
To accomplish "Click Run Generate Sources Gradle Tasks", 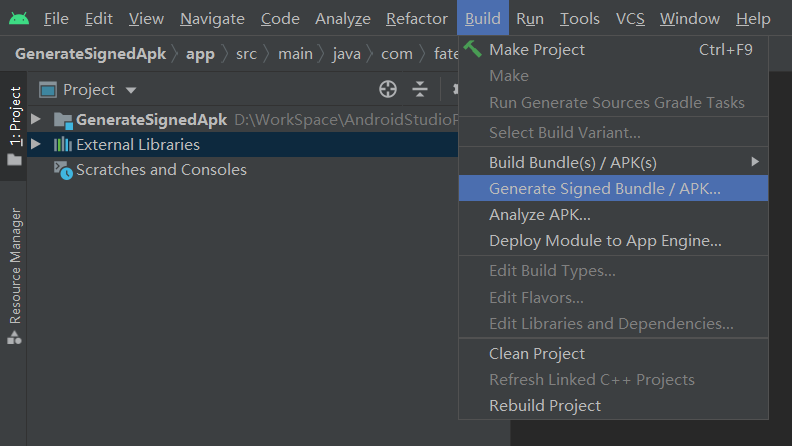I will coord(613,103).
